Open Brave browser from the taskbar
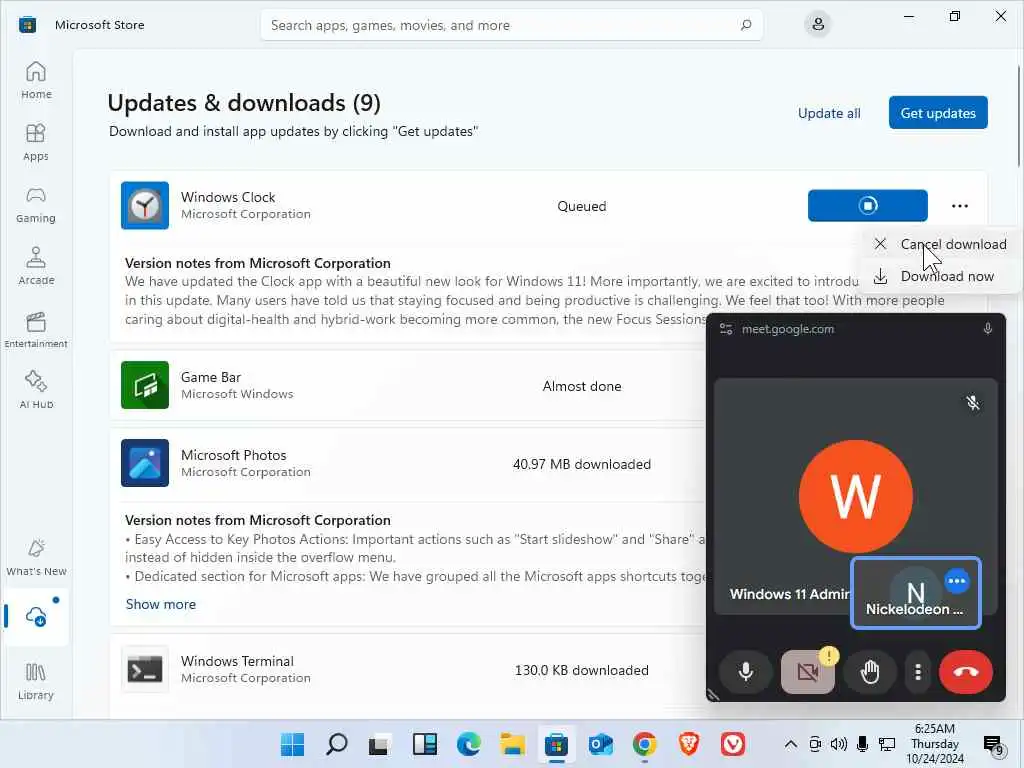The height and width of the screenshot is (768, 1024). click(x=688, y=744)
